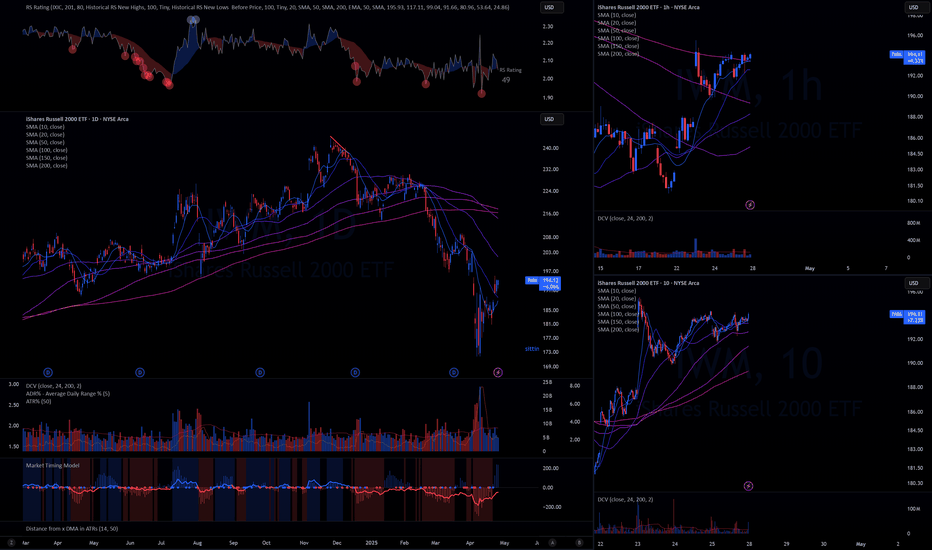932x550 pixels.
Task: Open the June dividend marker on daily chart
Action: (x=140, y=372)
